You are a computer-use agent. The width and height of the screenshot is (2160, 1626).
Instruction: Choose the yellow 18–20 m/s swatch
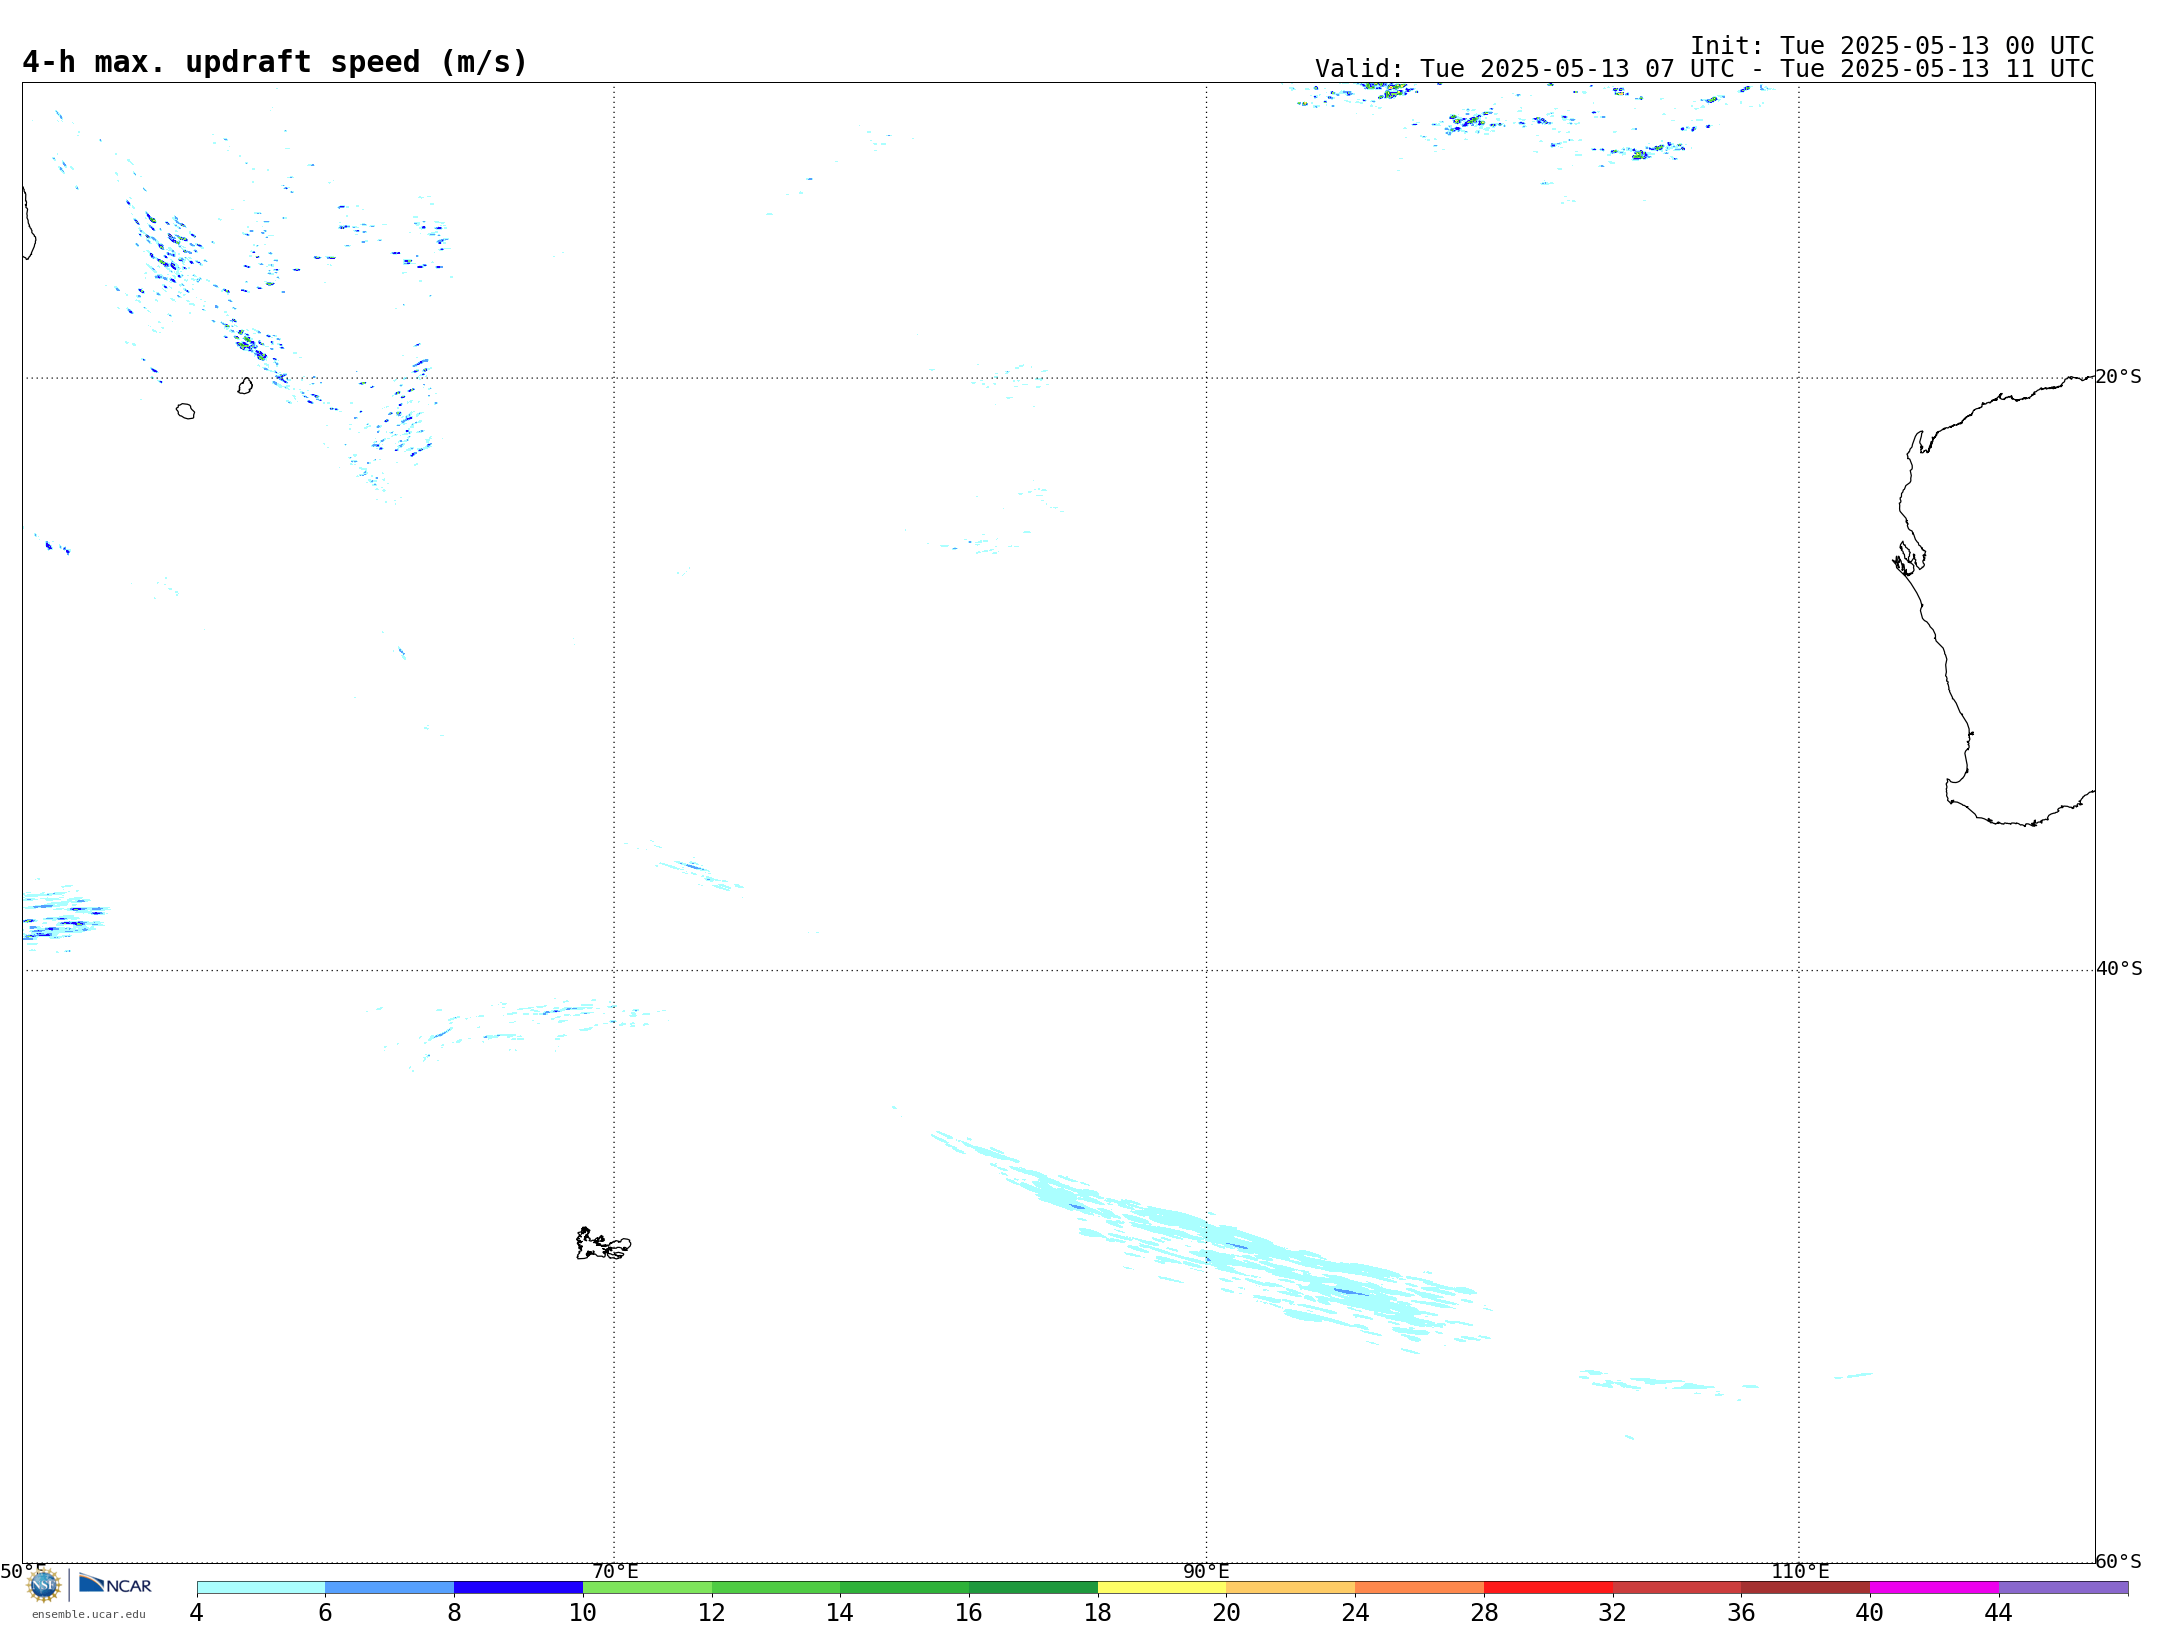1162,1588
